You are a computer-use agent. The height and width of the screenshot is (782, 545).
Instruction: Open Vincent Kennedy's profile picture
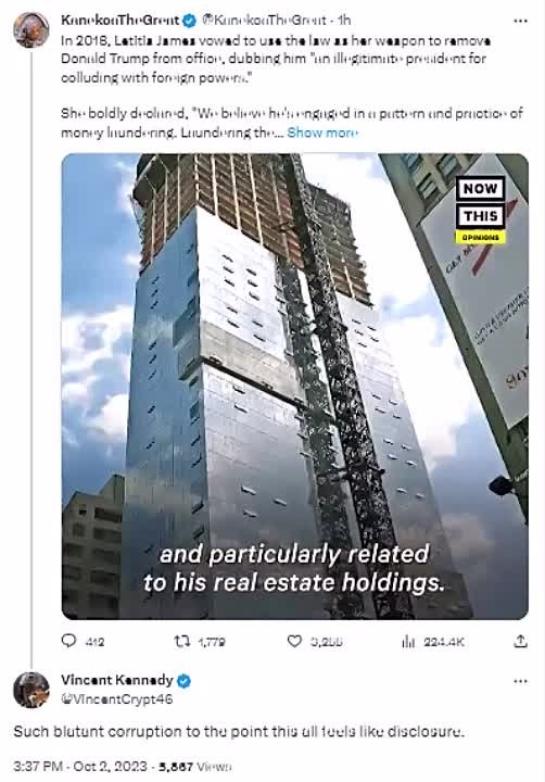pyautogui.click(x=31, y=690)
